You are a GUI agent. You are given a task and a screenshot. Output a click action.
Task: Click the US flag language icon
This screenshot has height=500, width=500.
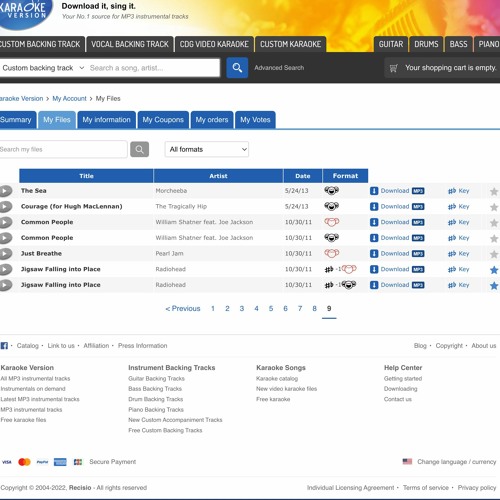pyautogui.click(x=407, y=462)
